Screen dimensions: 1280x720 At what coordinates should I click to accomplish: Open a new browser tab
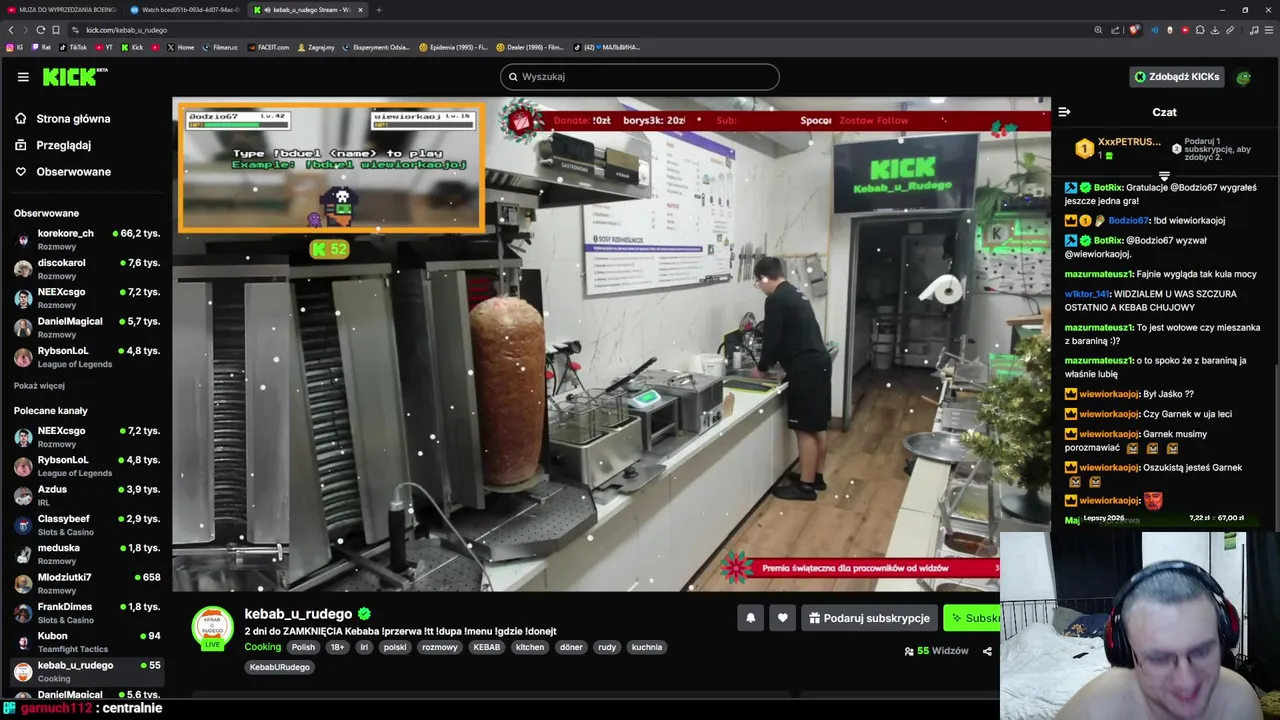[x=379, y=10]
